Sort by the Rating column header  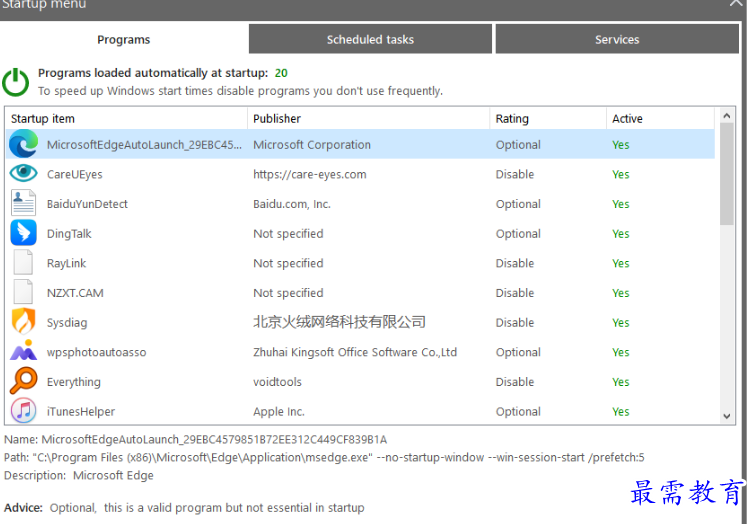click(548, 118)
